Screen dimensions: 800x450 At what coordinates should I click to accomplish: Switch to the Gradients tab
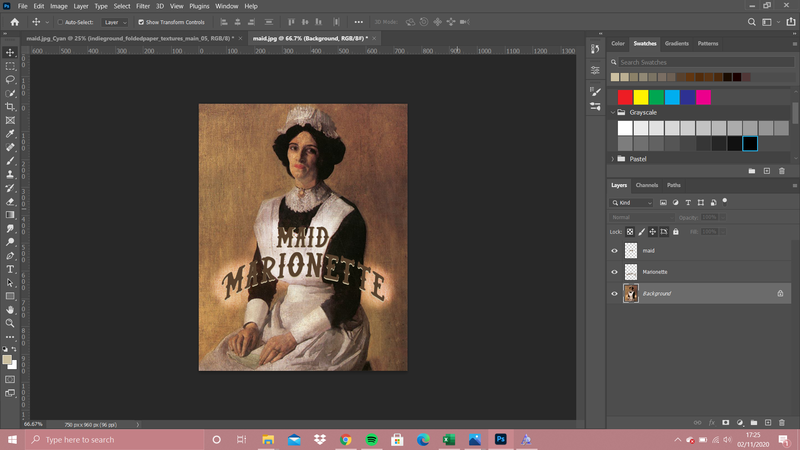click(x=677, y=43)
